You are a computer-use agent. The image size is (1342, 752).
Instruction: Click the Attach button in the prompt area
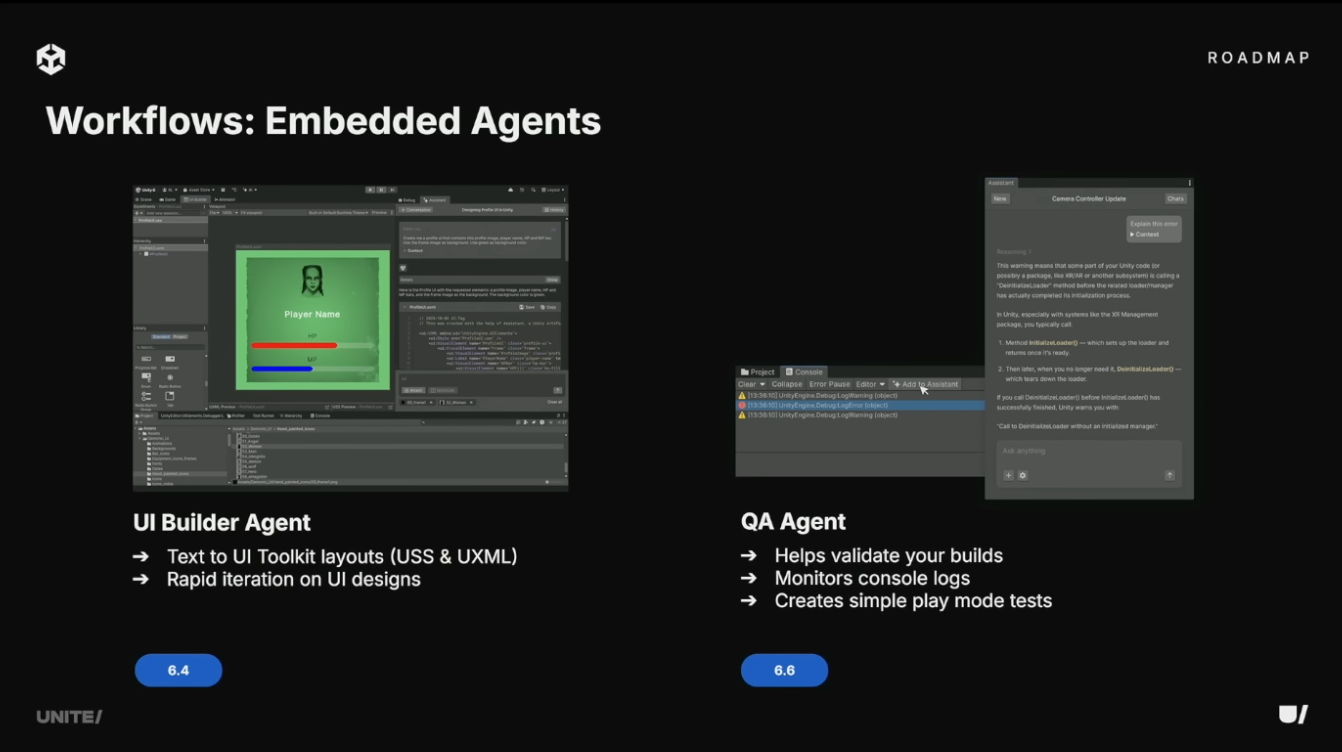pos(413,390)
